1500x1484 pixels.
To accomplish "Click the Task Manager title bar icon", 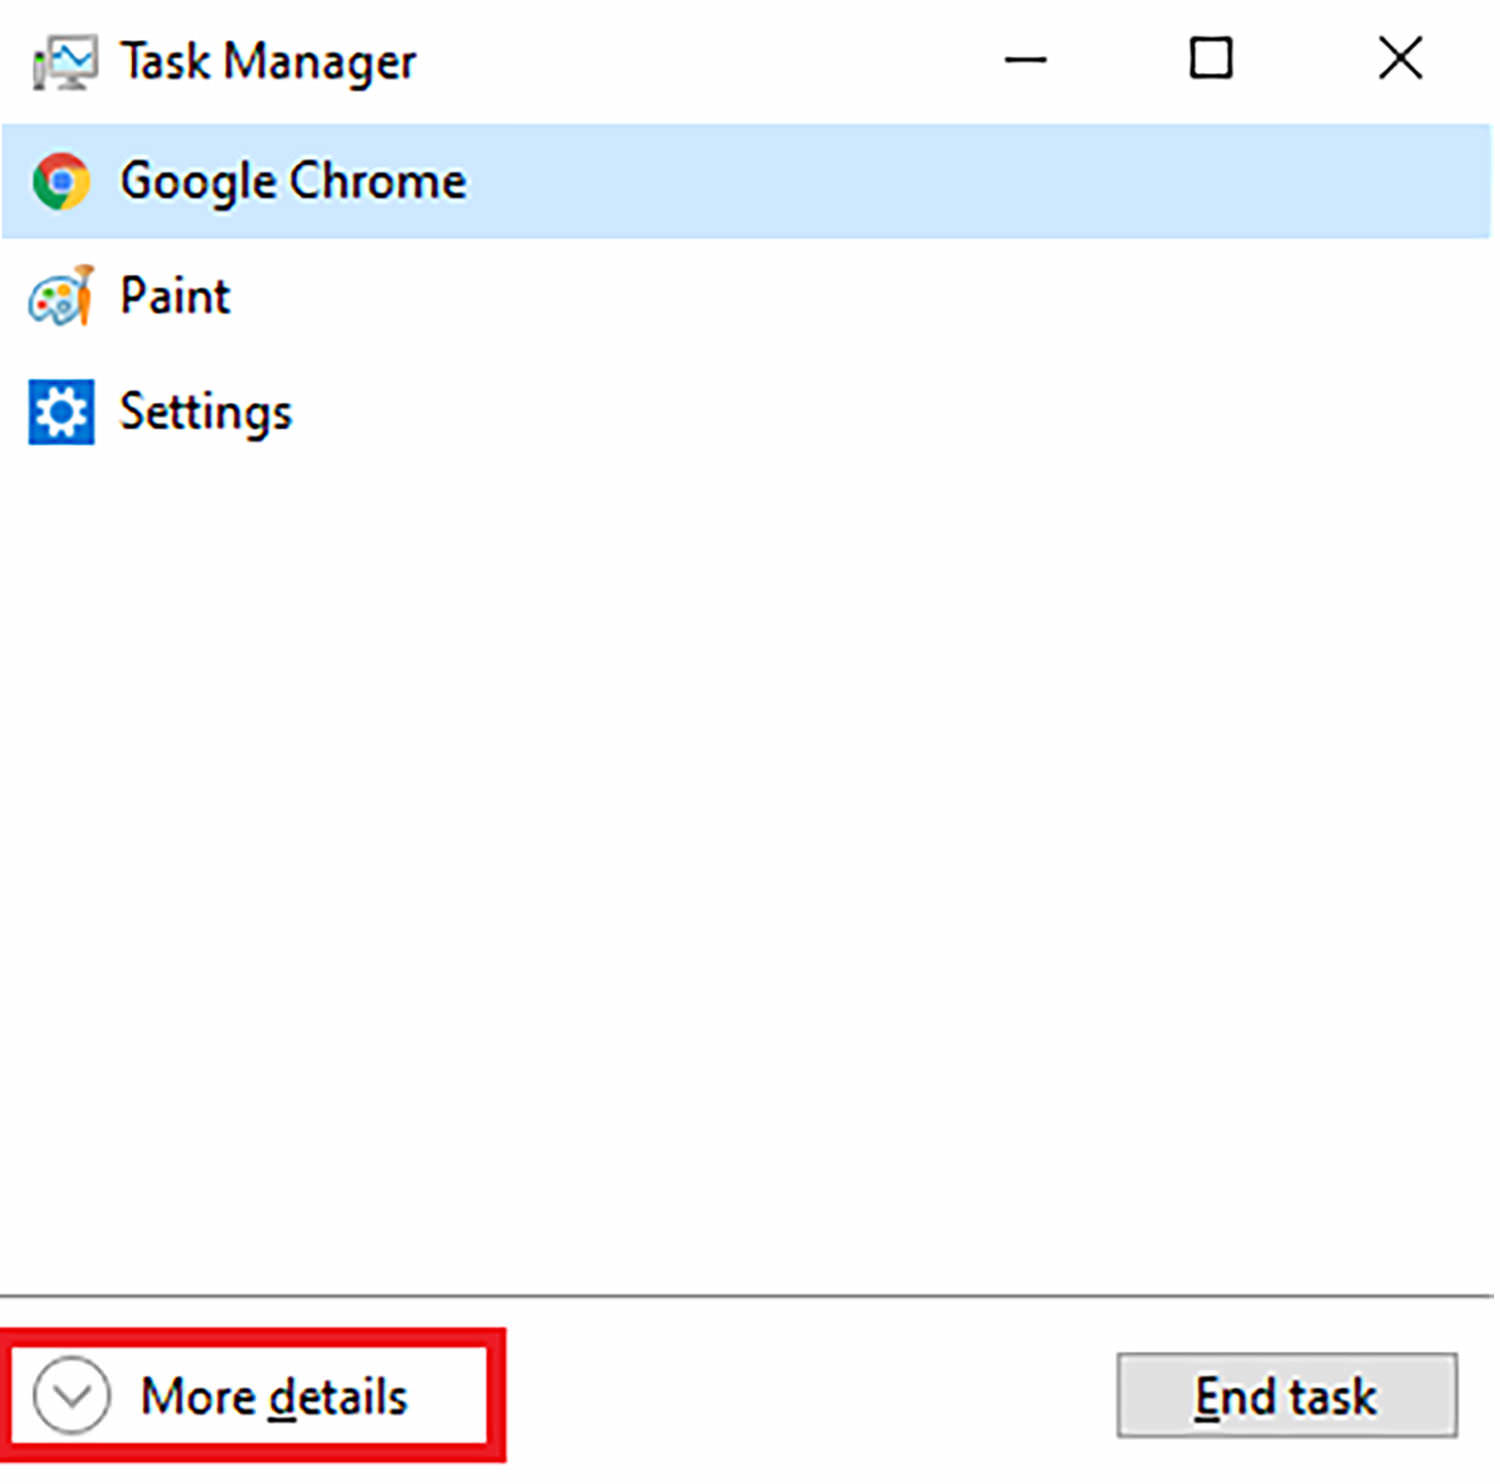I will (65, 62).
